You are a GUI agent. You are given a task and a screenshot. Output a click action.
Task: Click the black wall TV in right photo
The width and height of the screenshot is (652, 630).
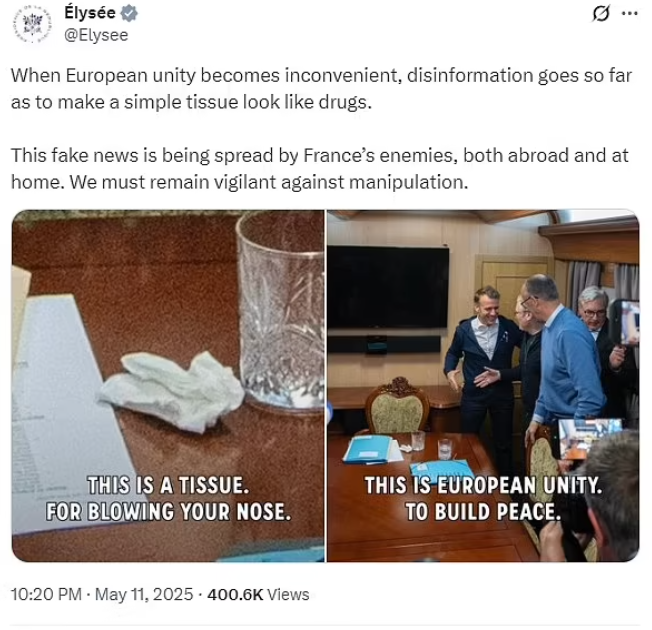click(x=388, y=288)
